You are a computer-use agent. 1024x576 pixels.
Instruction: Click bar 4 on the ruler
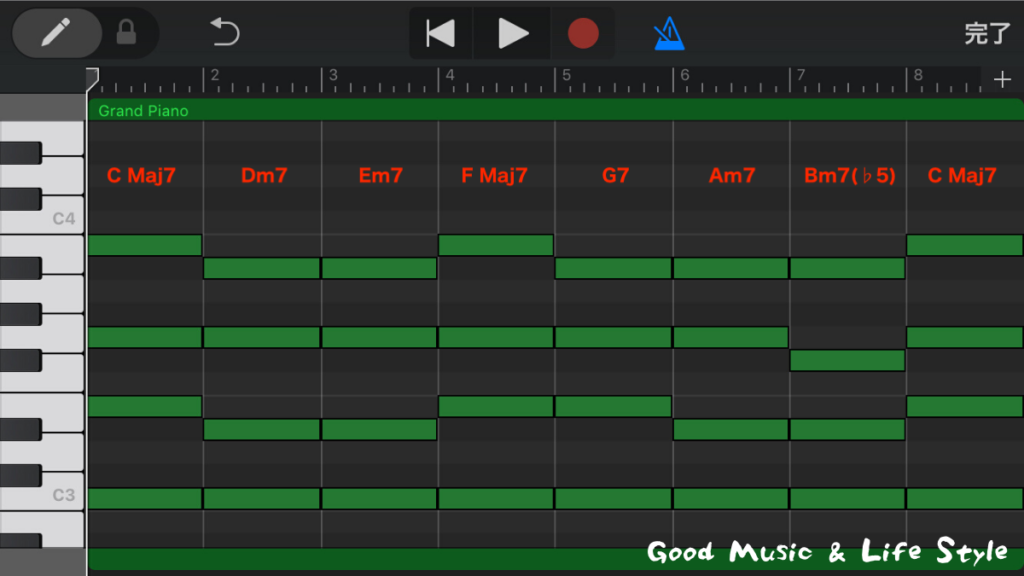pos(450,75)
